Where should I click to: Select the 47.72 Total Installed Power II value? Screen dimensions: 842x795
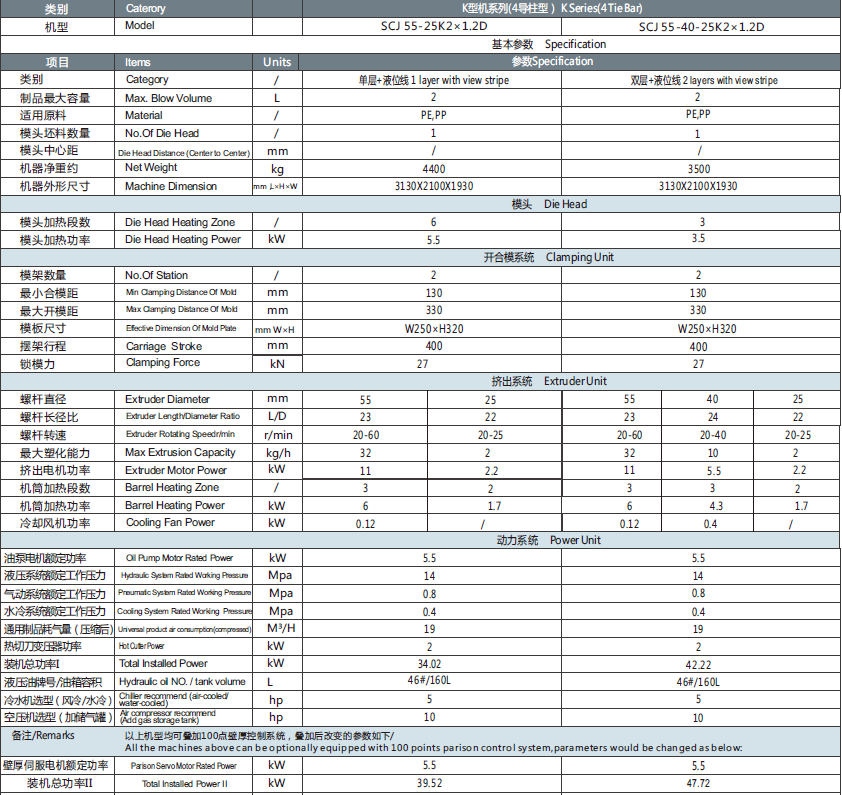pos(699,783)
